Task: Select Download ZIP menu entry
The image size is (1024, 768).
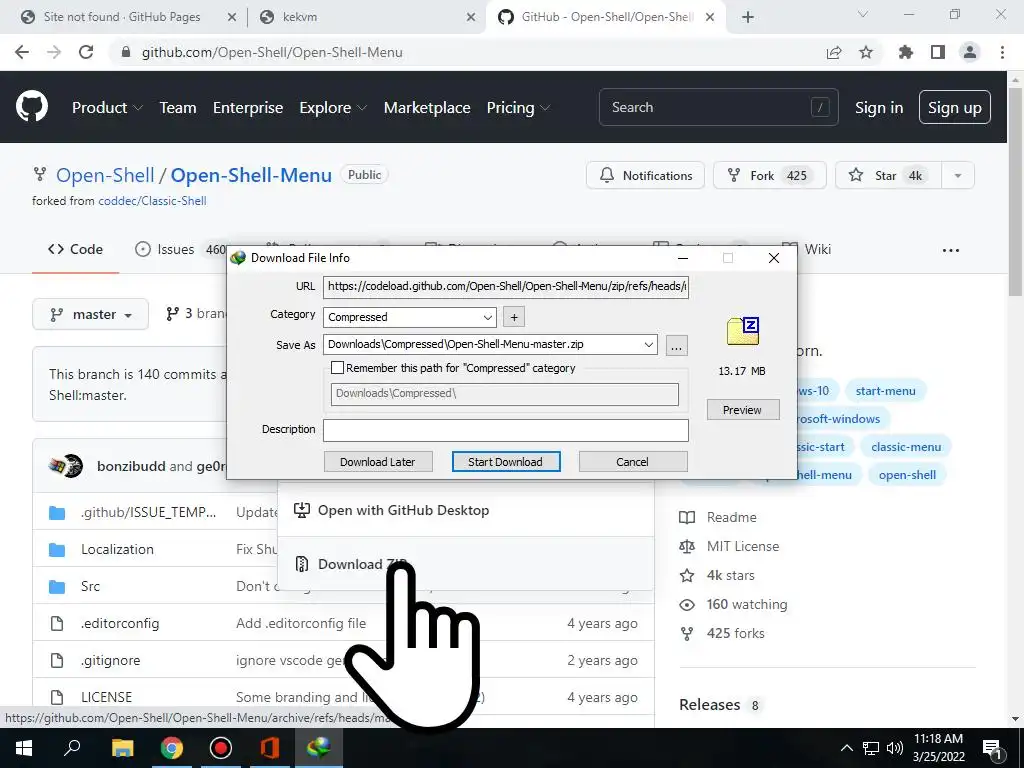Action: [466, 564]
